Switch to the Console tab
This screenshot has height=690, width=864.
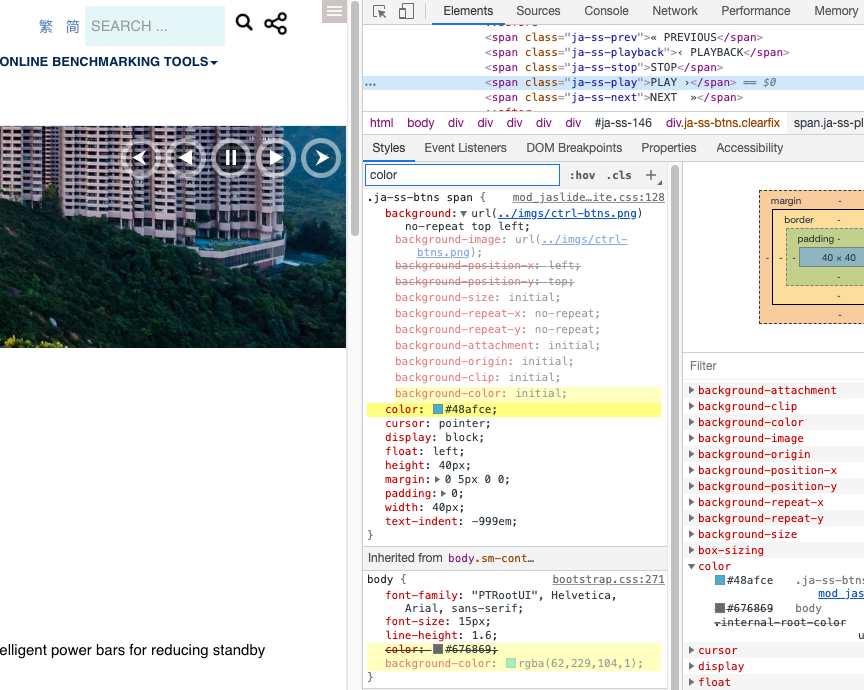click(x=606, y=11)
